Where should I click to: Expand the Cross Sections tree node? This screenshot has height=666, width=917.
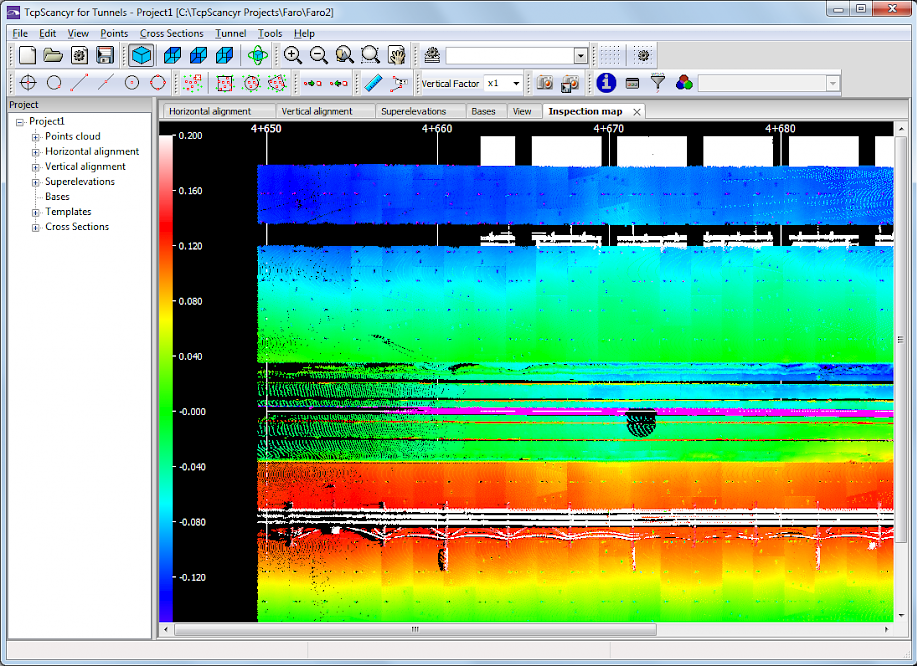point(36,227)
